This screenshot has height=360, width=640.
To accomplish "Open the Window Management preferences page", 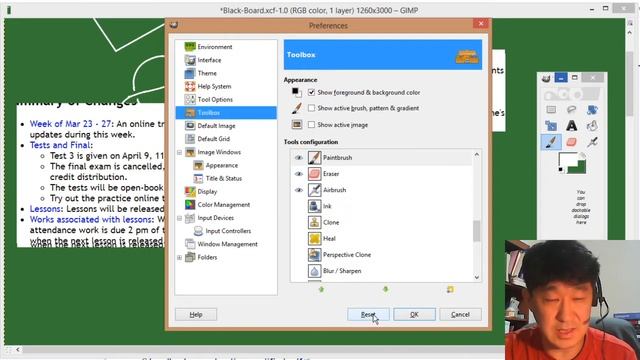I will coord(226,244).
